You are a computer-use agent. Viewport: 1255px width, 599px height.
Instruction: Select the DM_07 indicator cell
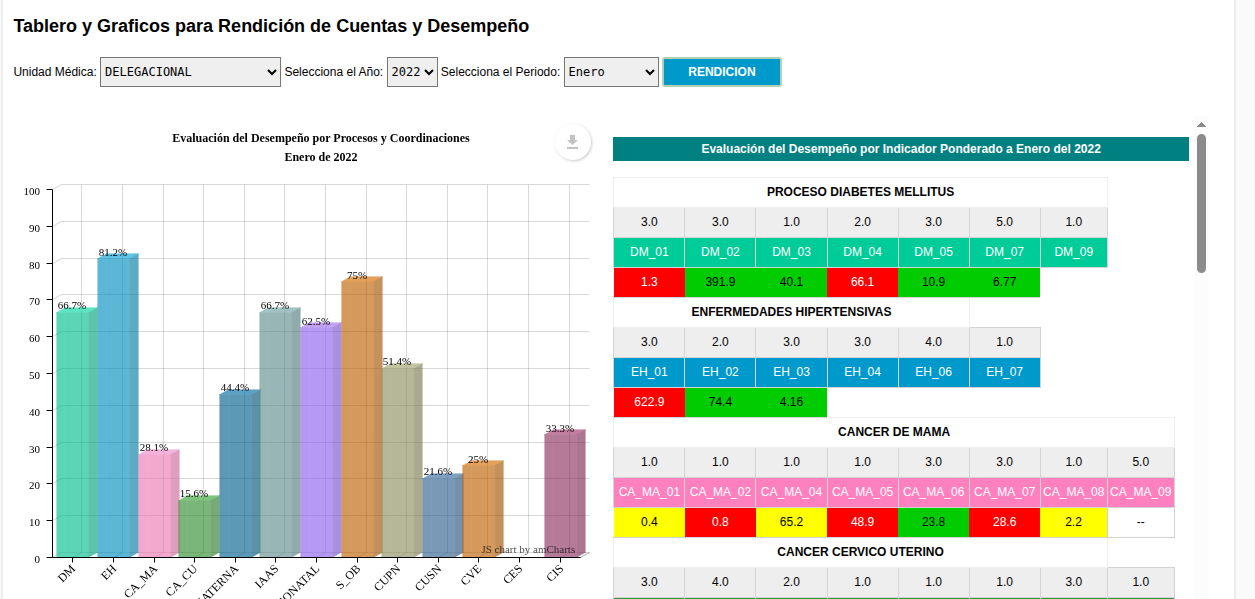click(1004, 252)
